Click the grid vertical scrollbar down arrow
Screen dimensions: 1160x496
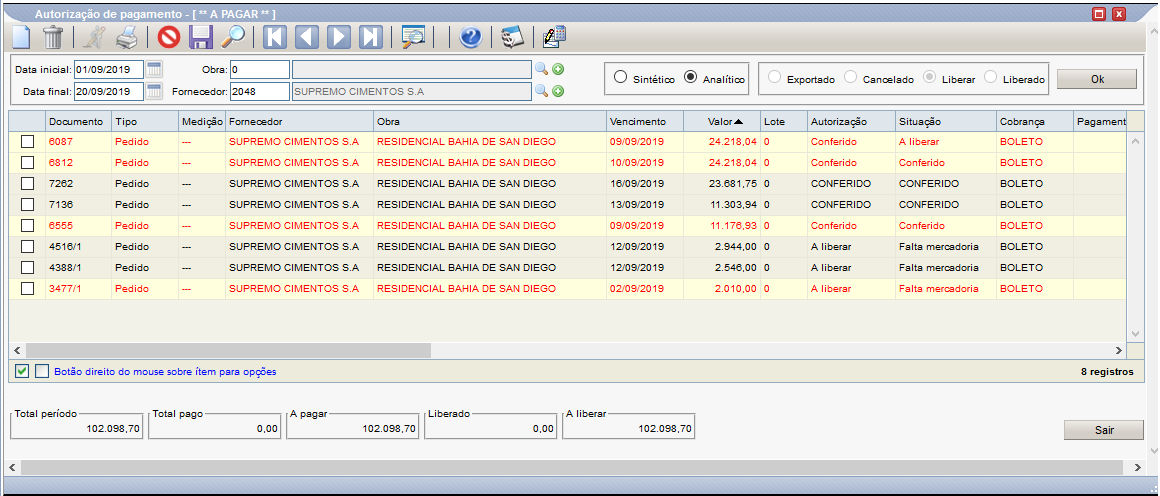1137,333
